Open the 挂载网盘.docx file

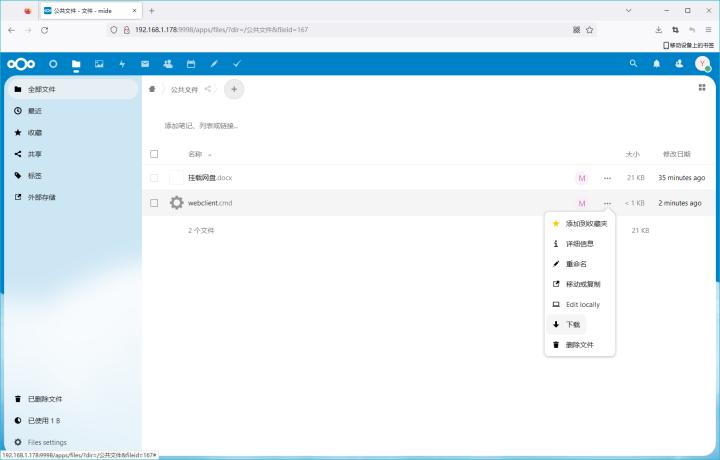210,178
